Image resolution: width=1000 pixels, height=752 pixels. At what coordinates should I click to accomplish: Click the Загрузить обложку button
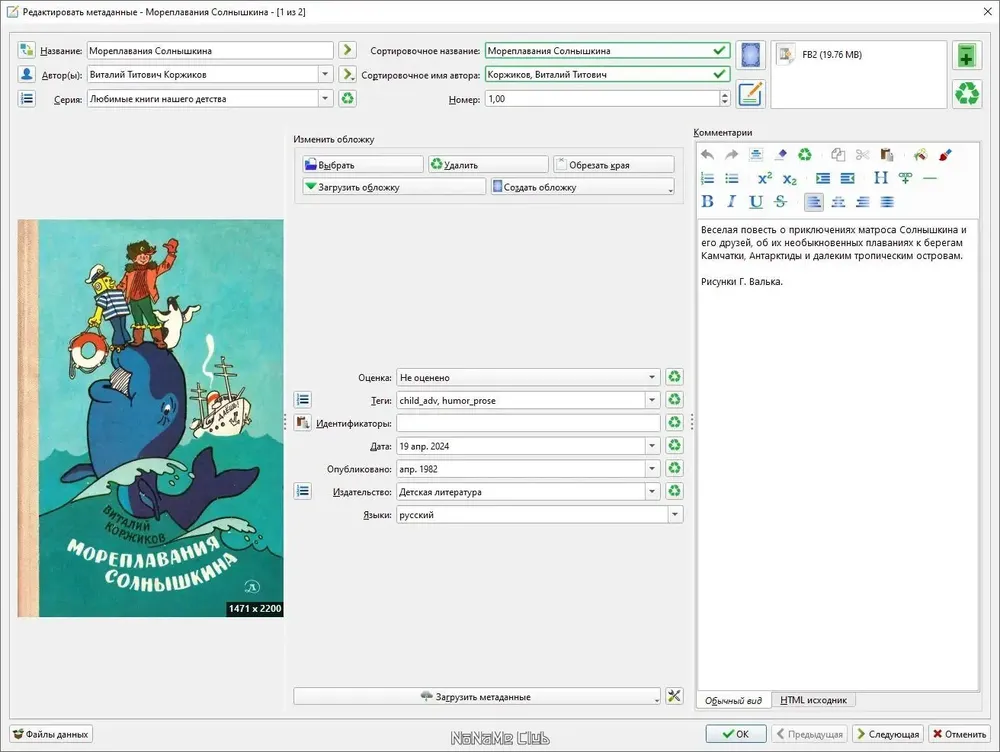tap(393, 187)
